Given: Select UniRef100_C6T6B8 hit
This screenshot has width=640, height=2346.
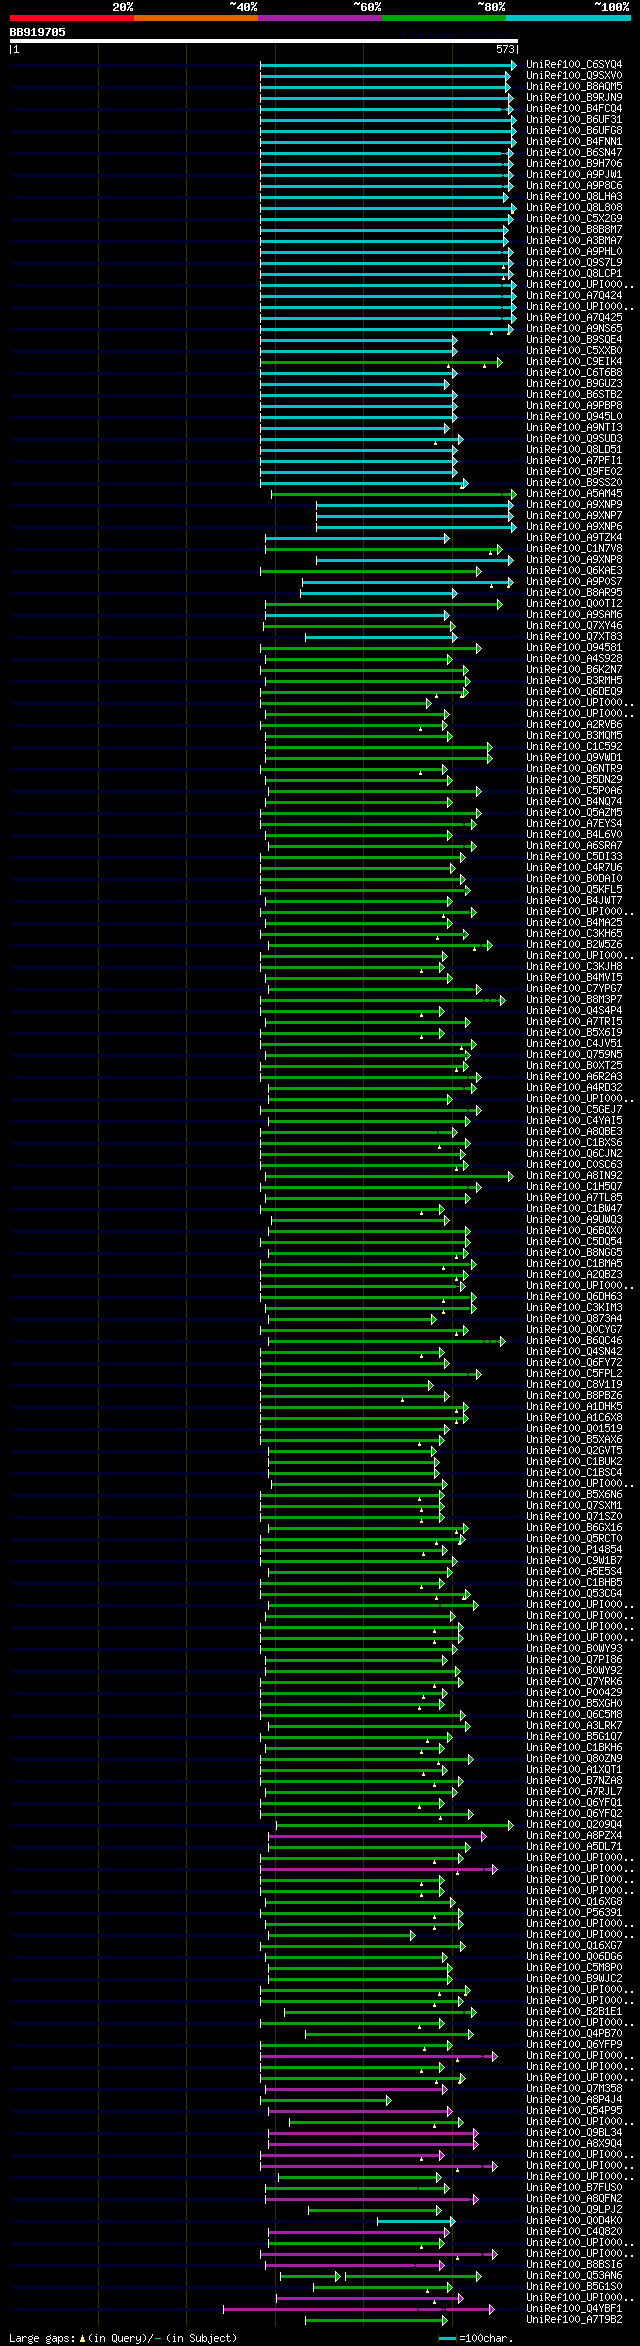Looking at the screenshot, I should 574,373.
